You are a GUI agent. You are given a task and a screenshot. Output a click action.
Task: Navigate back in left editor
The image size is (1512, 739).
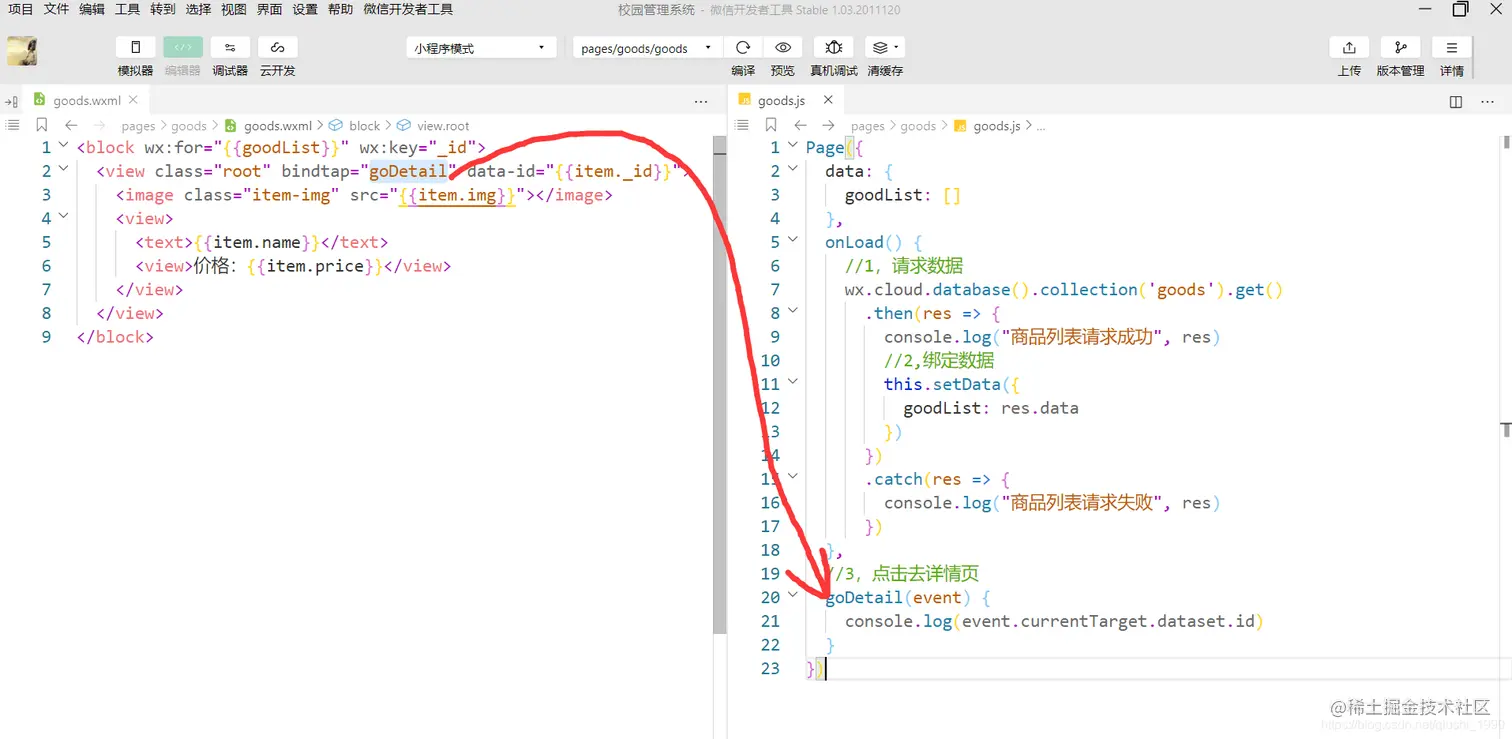pyautogui.click(x=71, y=125)
